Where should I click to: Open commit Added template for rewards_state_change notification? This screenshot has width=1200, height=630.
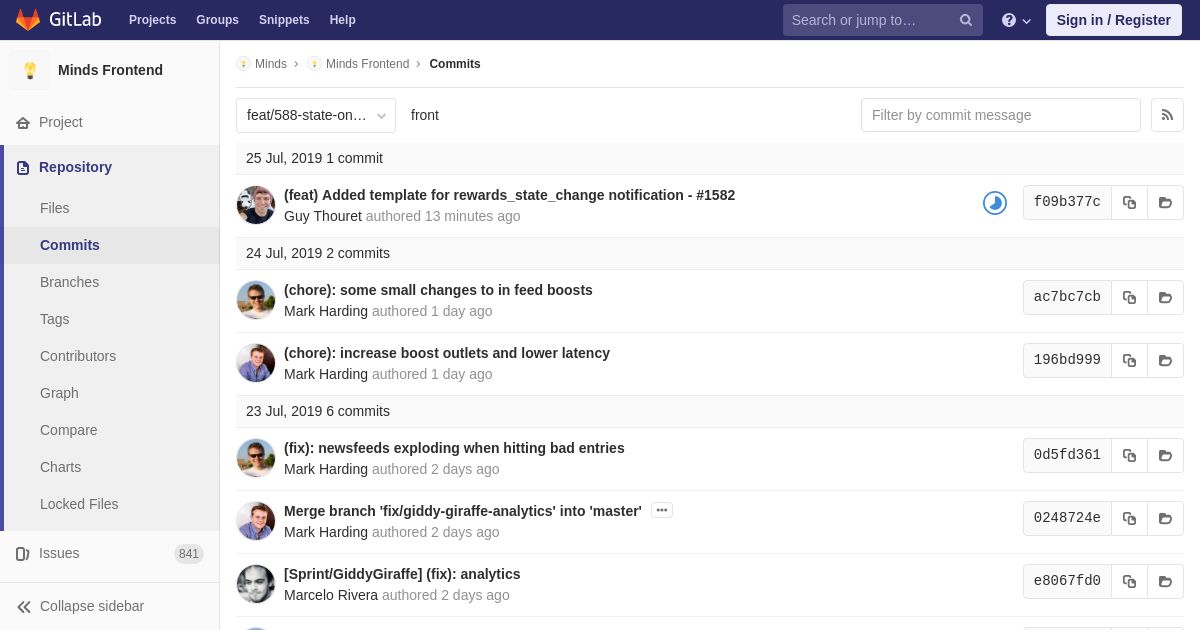(x=509, y=195)
